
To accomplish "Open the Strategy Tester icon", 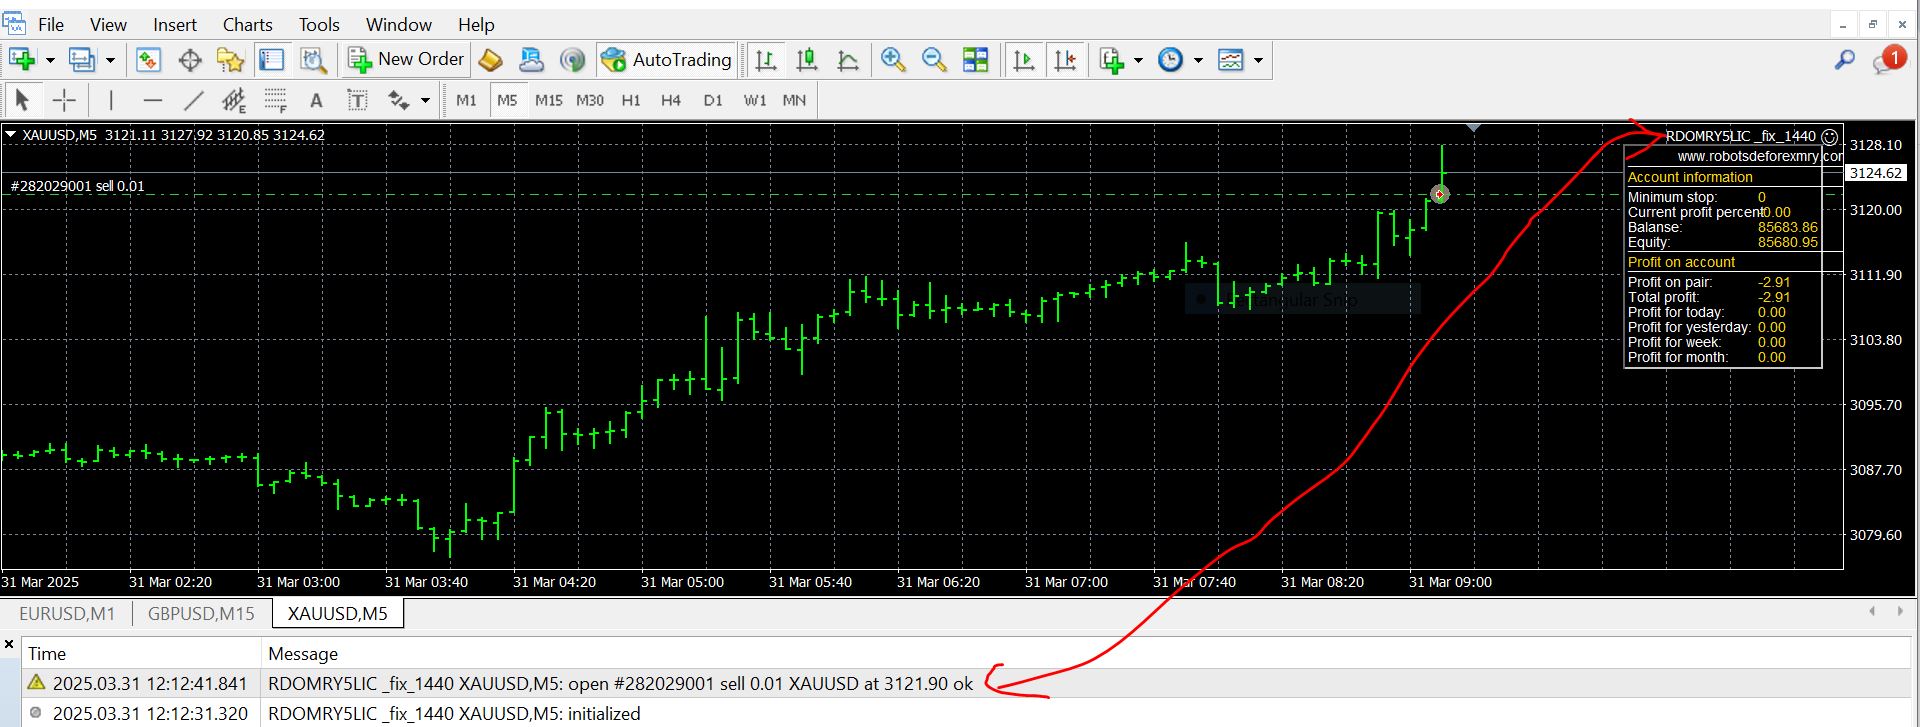I will click(x=313, y=60).
